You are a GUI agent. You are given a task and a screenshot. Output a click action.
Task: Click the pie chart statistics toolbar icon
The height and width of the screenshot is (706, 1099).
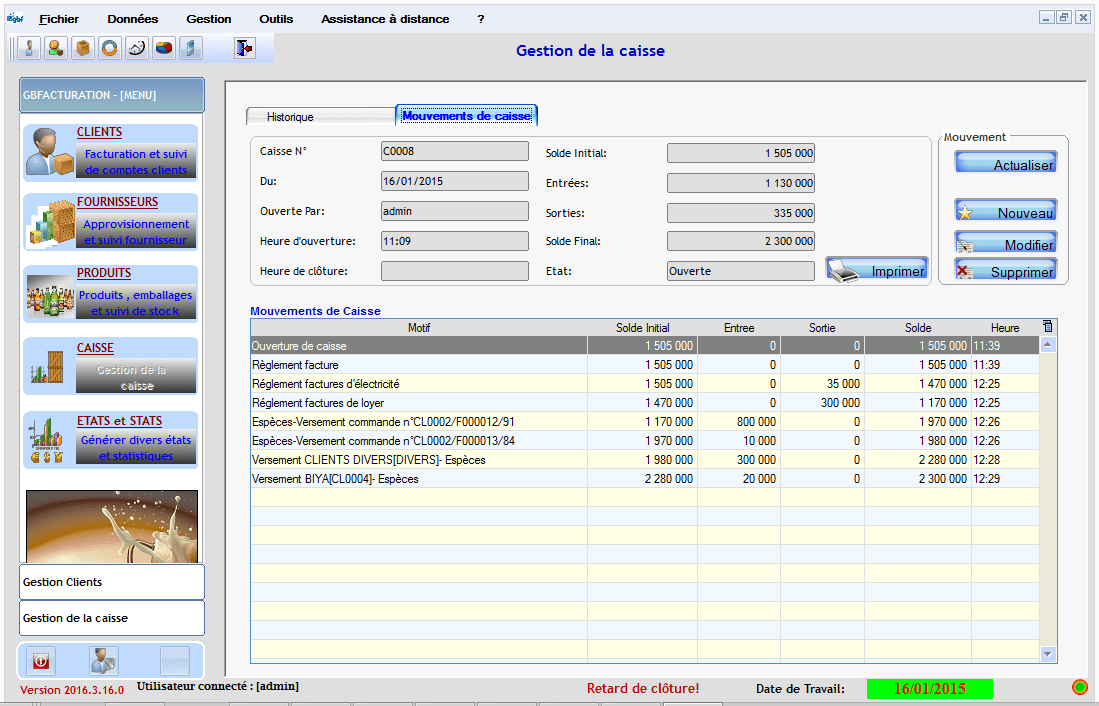163,48
